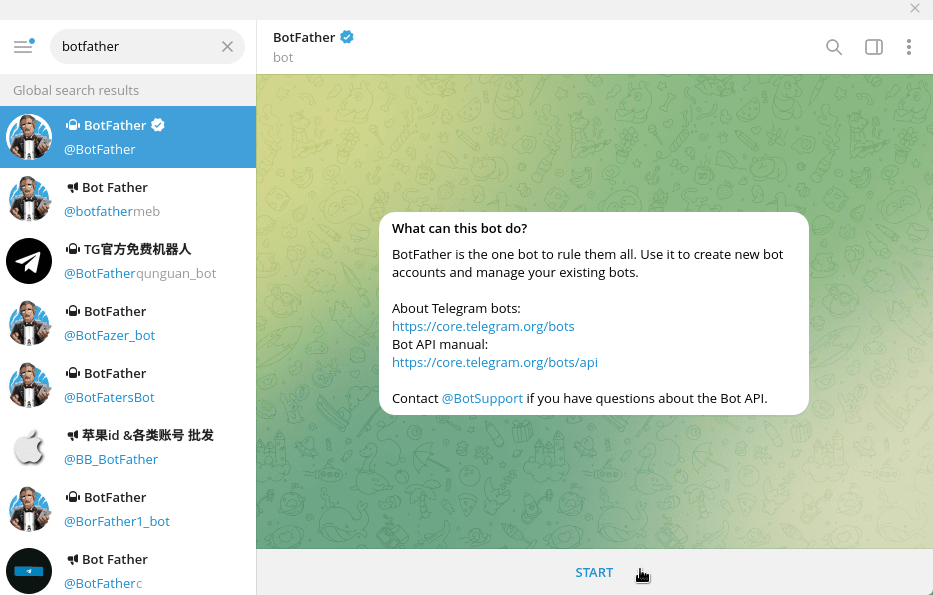Click the botfather search field

[x=148, y=46]
